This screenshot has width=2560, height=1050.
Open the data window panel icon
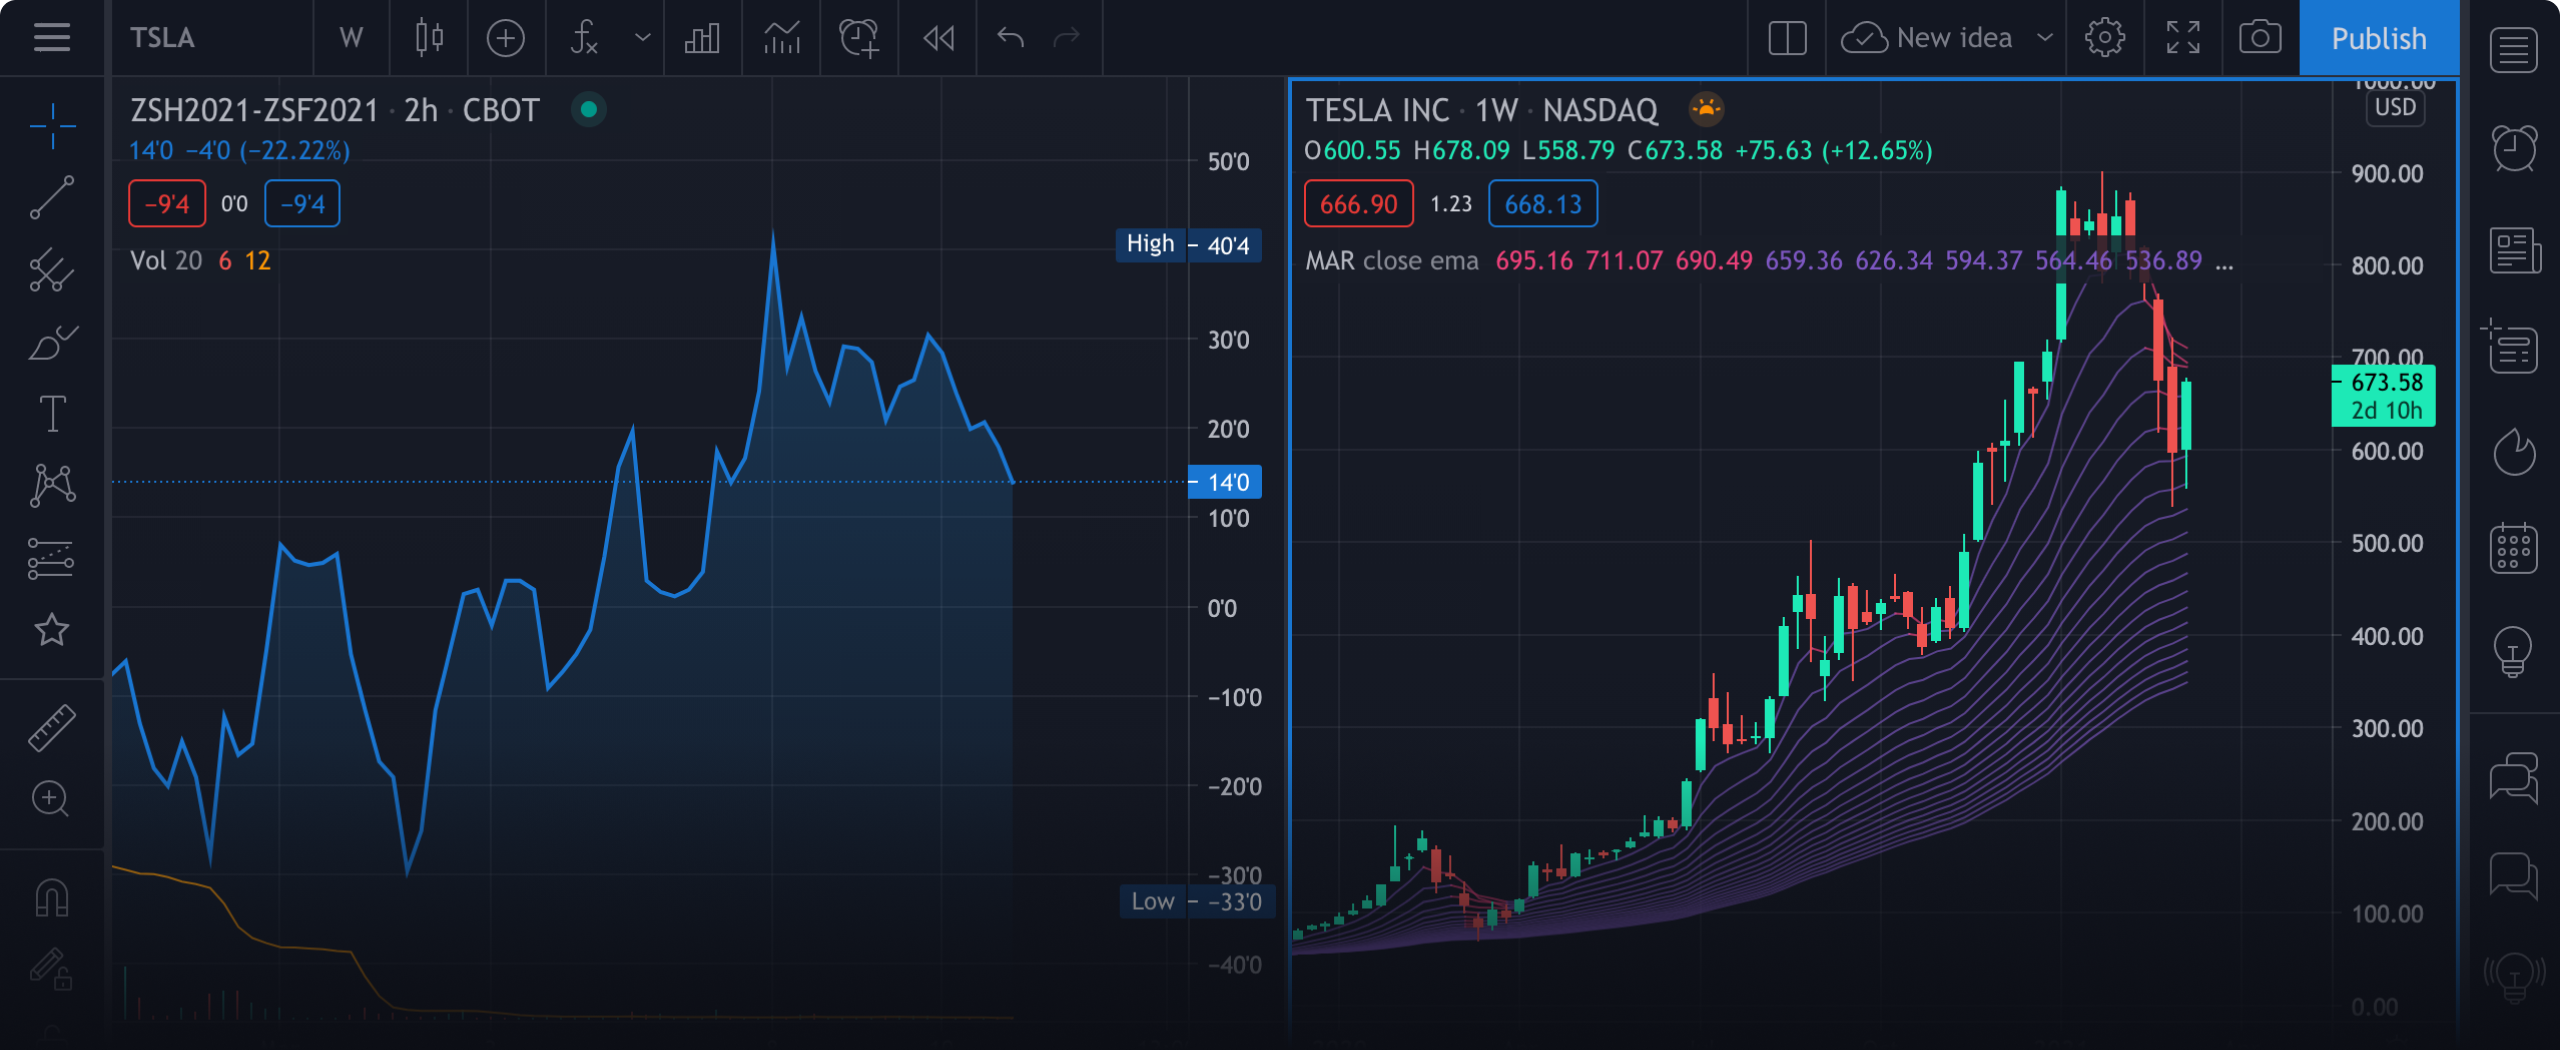2512,346
